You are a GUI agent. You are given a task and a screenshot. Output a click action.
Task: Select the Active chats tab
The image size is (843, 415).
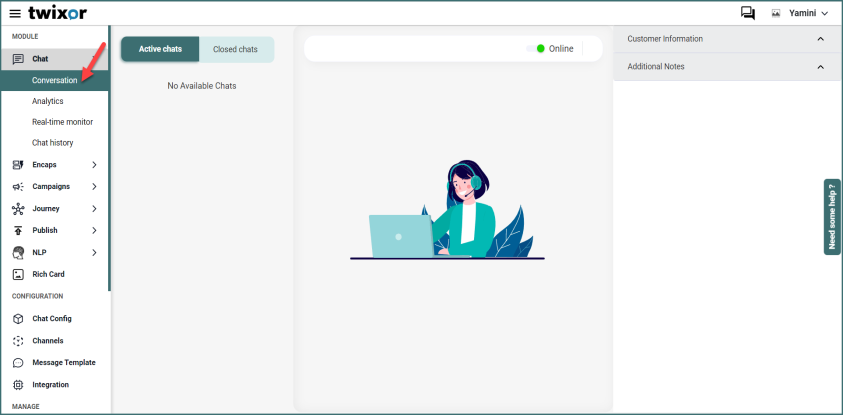tap(160, 49)
